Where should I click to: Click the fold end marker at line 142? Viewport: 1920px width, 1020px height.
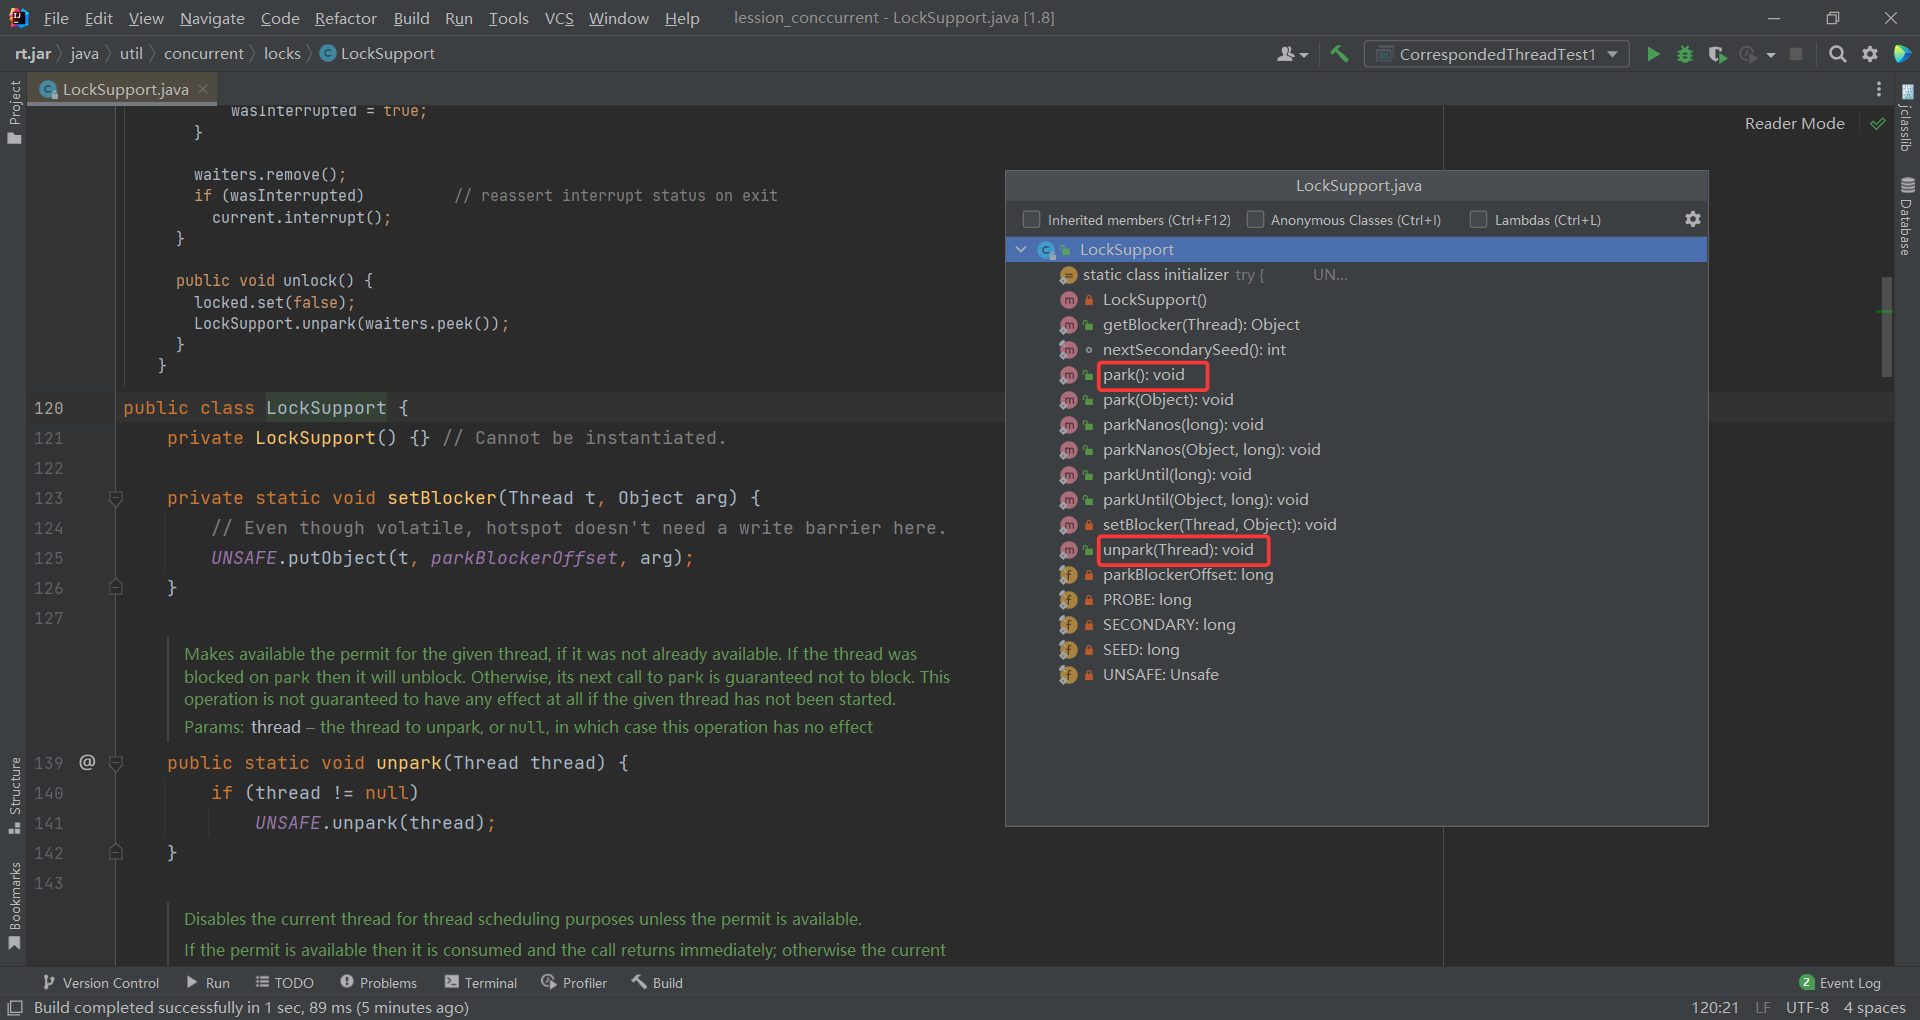[116, 853]
